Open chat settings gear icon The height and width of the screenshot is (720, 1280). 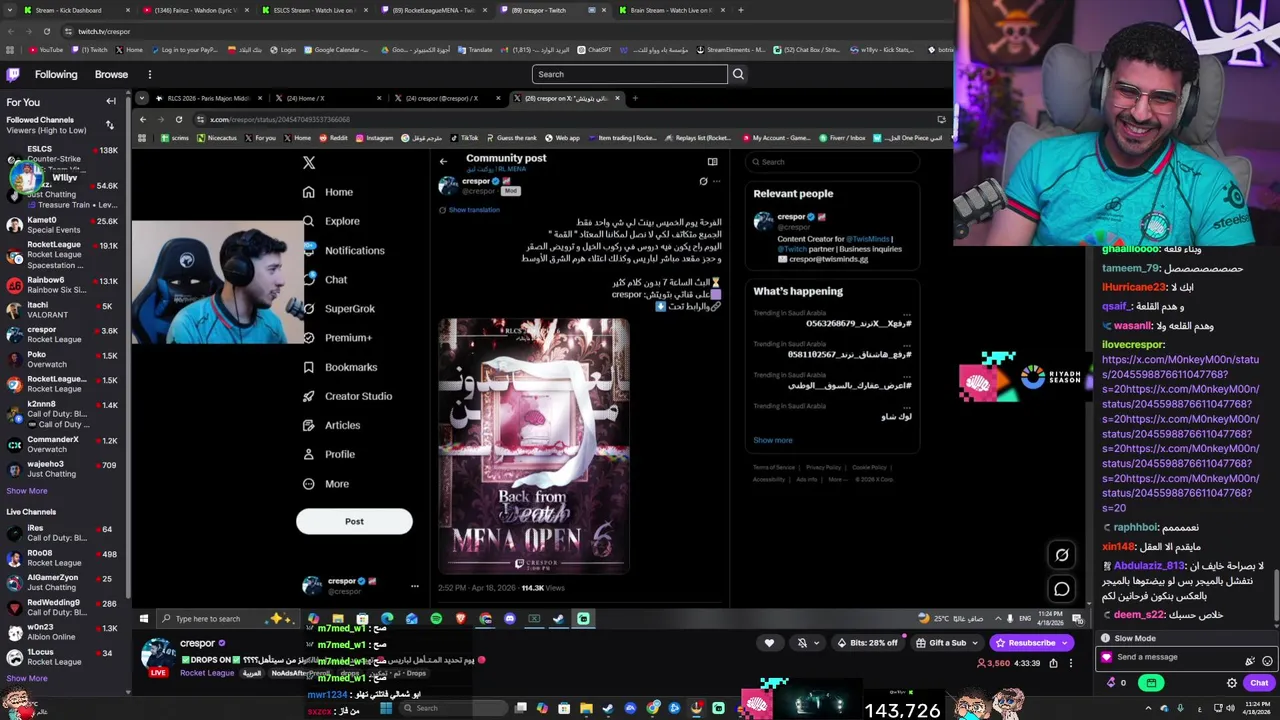[1232, 683]
